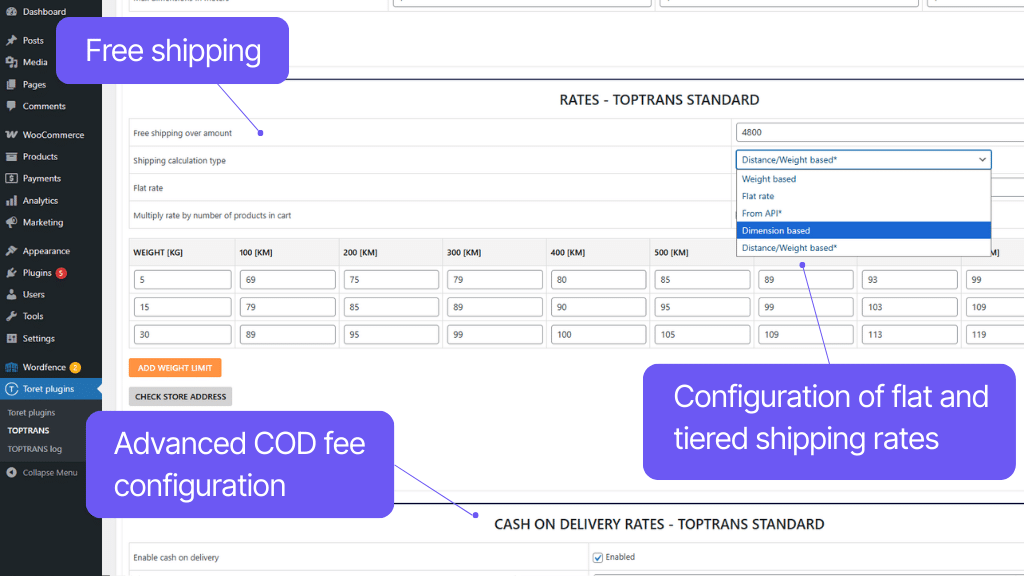Click the Flat rate row label
The height and width of the screenshot is (576, 1024).
point(148,188)
